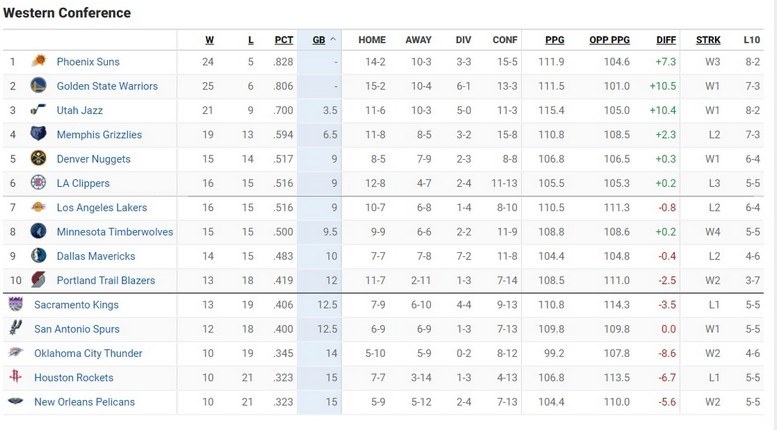Click the Golden State Warriors logo
This screenshot has height=430, width=777.
[x=39, y=86]
